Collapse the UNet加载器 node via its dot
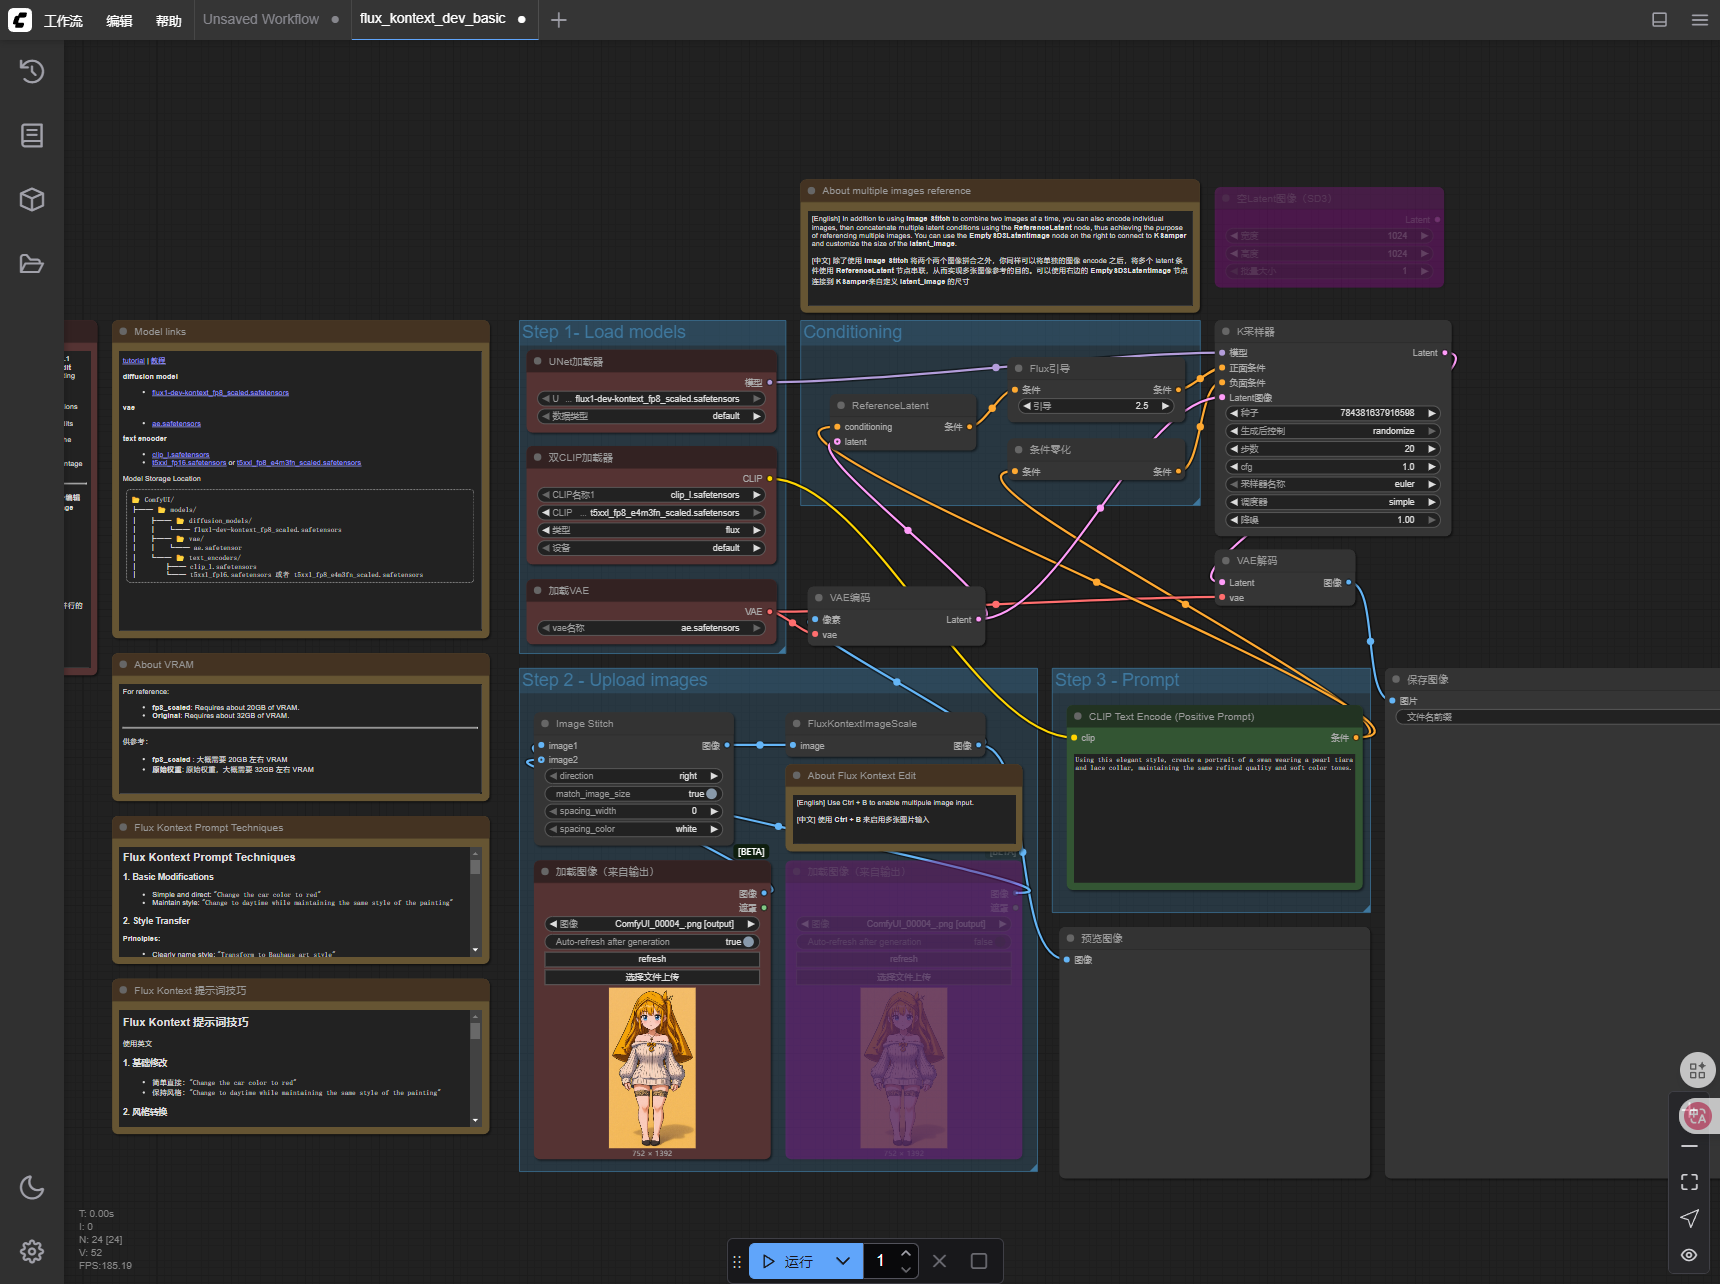Image resolution: width=1720 pixels, height=1284 pixels. pyautogui.click(x=538, y=361)
